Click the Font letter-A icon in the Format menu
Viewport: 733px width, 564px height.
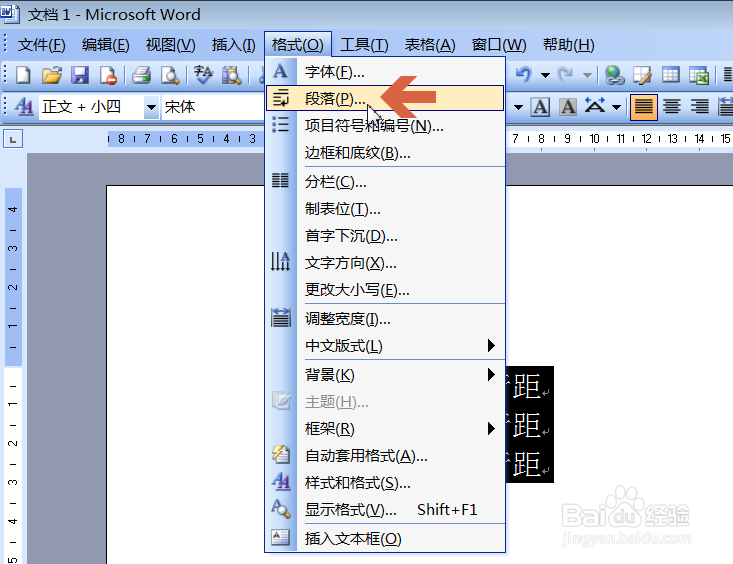(280, 72)
